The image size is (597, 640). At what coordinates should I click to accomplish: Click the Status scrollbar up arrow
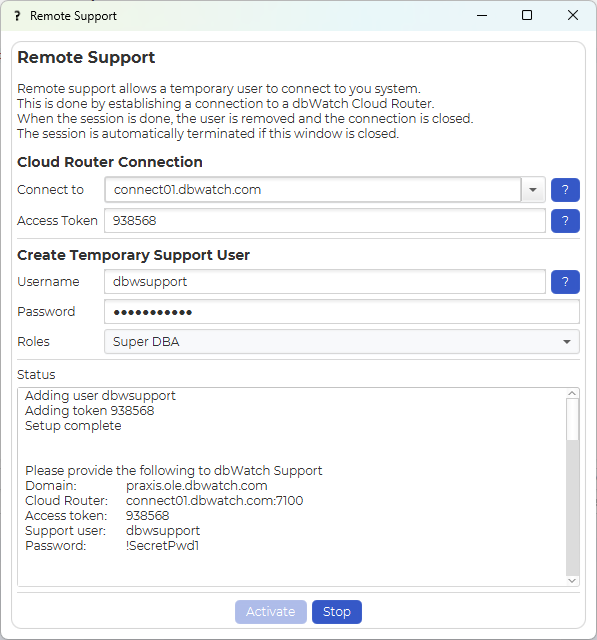click(x=572, y=393)
